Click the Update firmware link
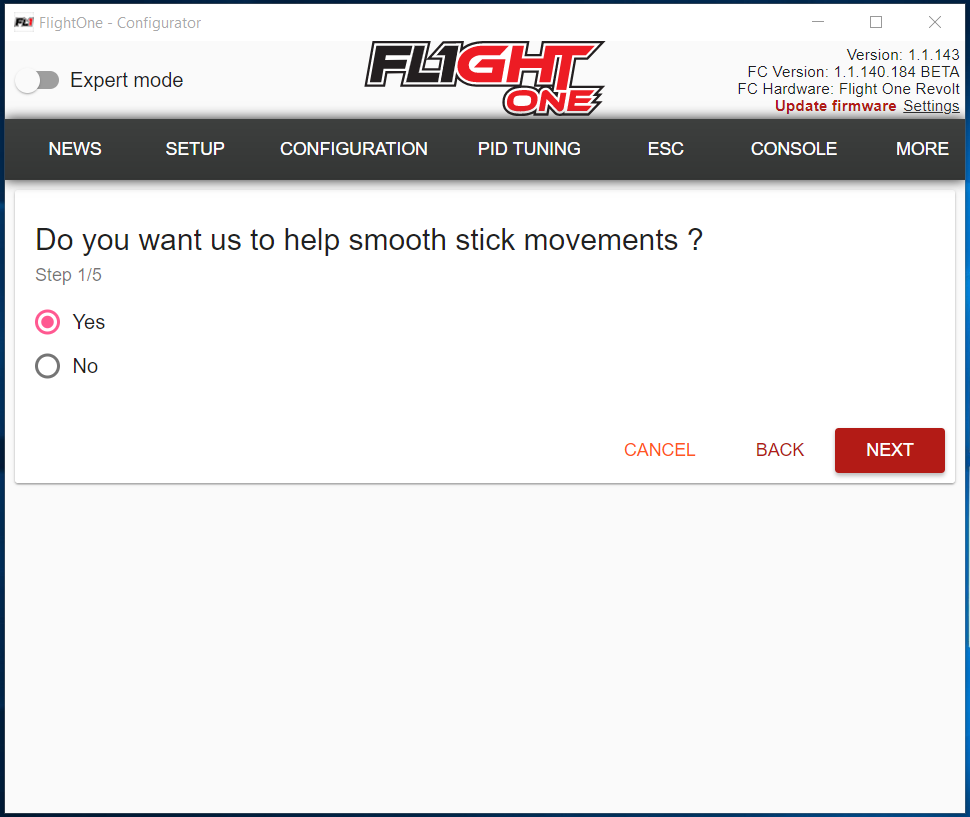Image resolution: width=970 pixels, height=817 pixels. (835, 106)
